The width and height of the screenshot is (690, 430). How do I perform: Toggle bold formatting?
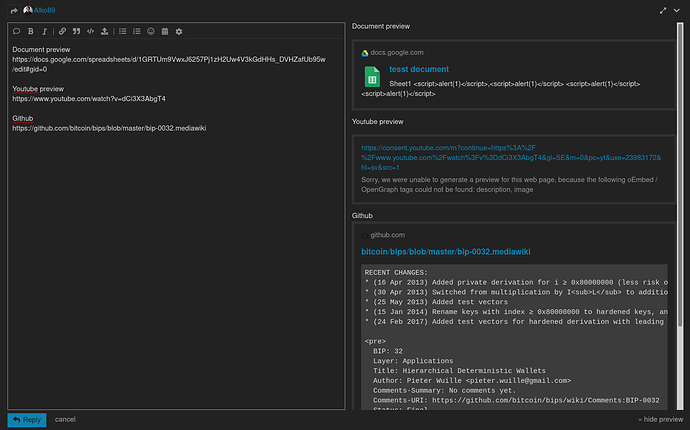point(31,31)
